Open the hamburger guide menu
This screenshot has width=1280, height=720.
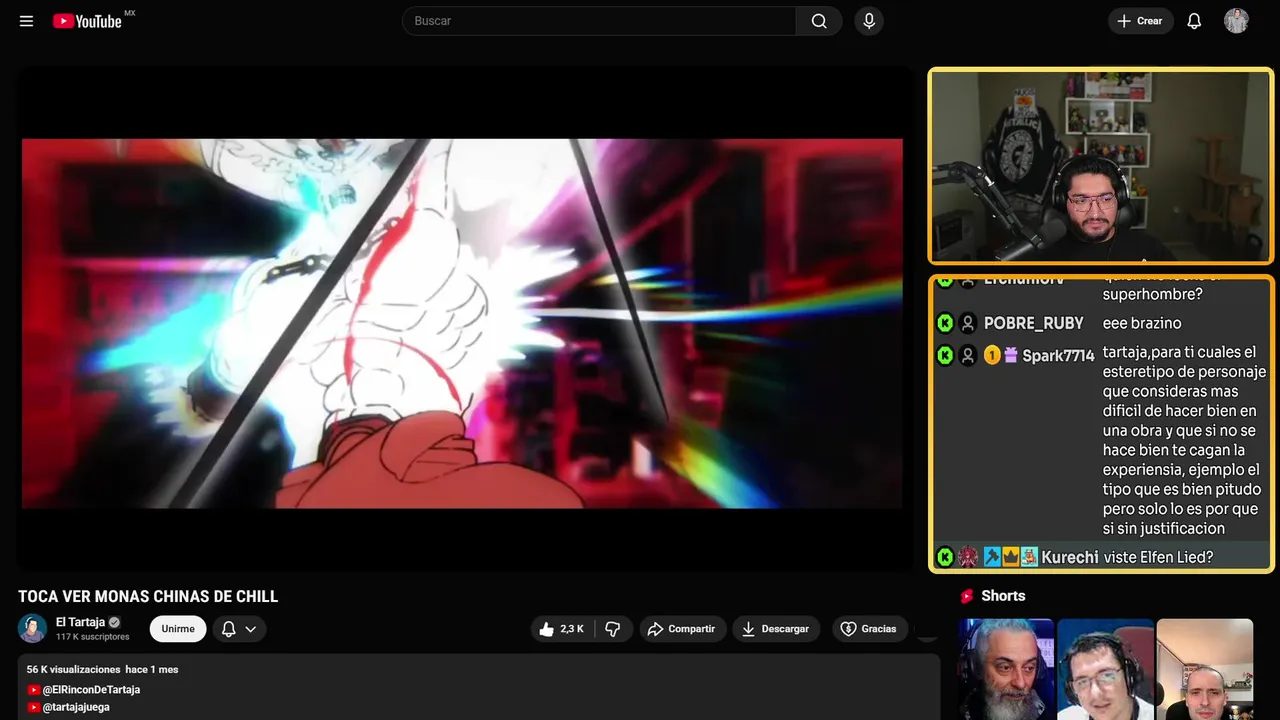[26, 21]
